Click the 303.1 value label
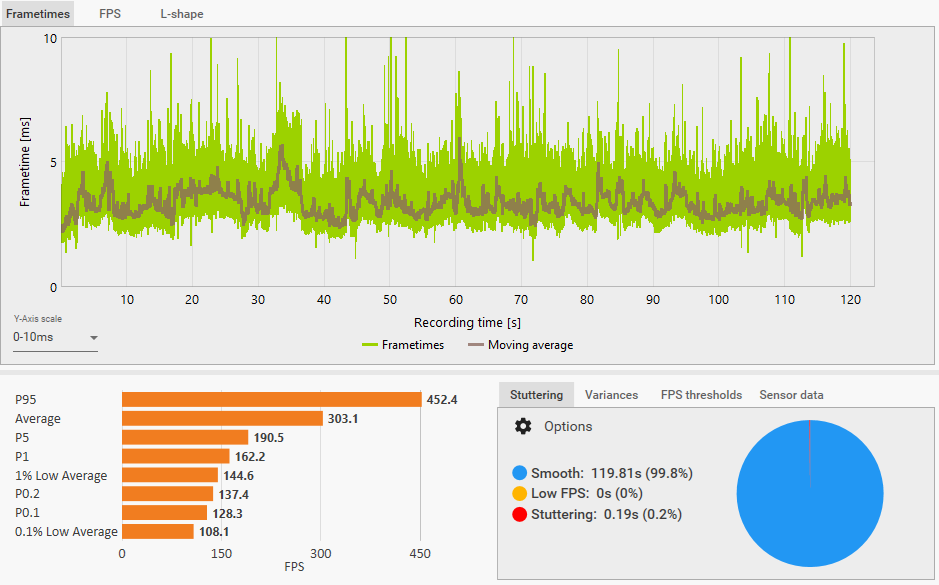939x585 pixels. 343,419
